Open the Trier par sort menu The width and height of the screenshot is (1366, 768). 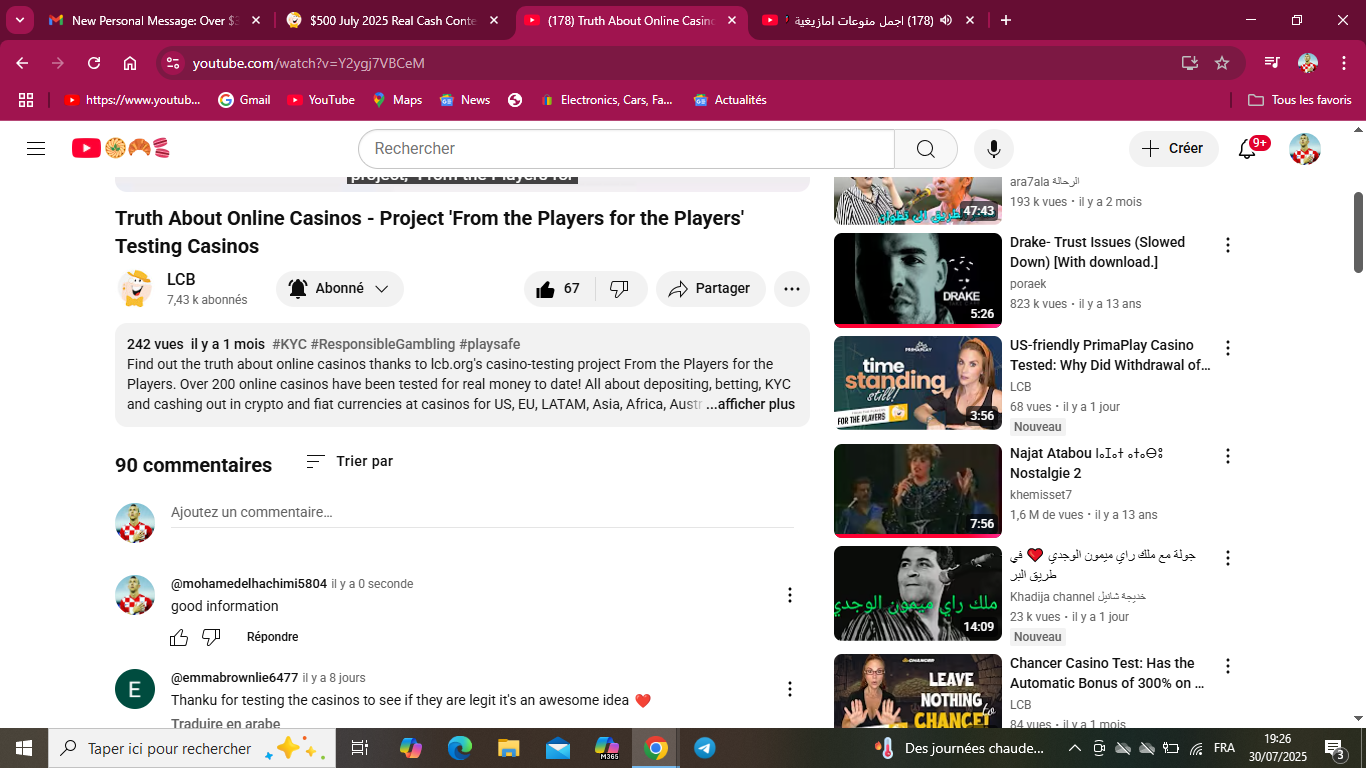(349, 461)
